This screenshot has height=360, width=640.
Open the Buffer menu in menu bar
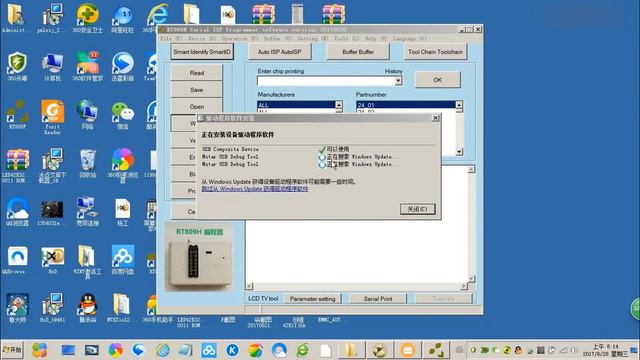pyautogui.click(x=278, y=38)
